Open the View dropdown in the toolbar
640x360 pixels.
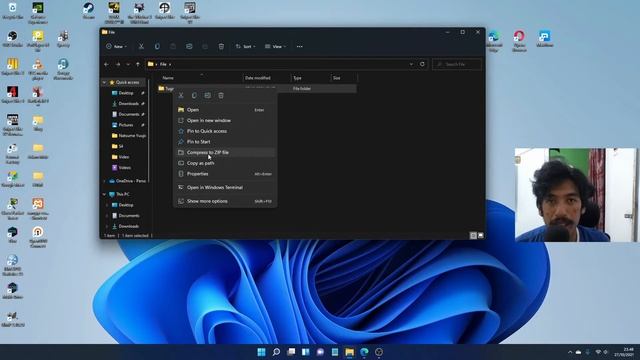[276, 47]
